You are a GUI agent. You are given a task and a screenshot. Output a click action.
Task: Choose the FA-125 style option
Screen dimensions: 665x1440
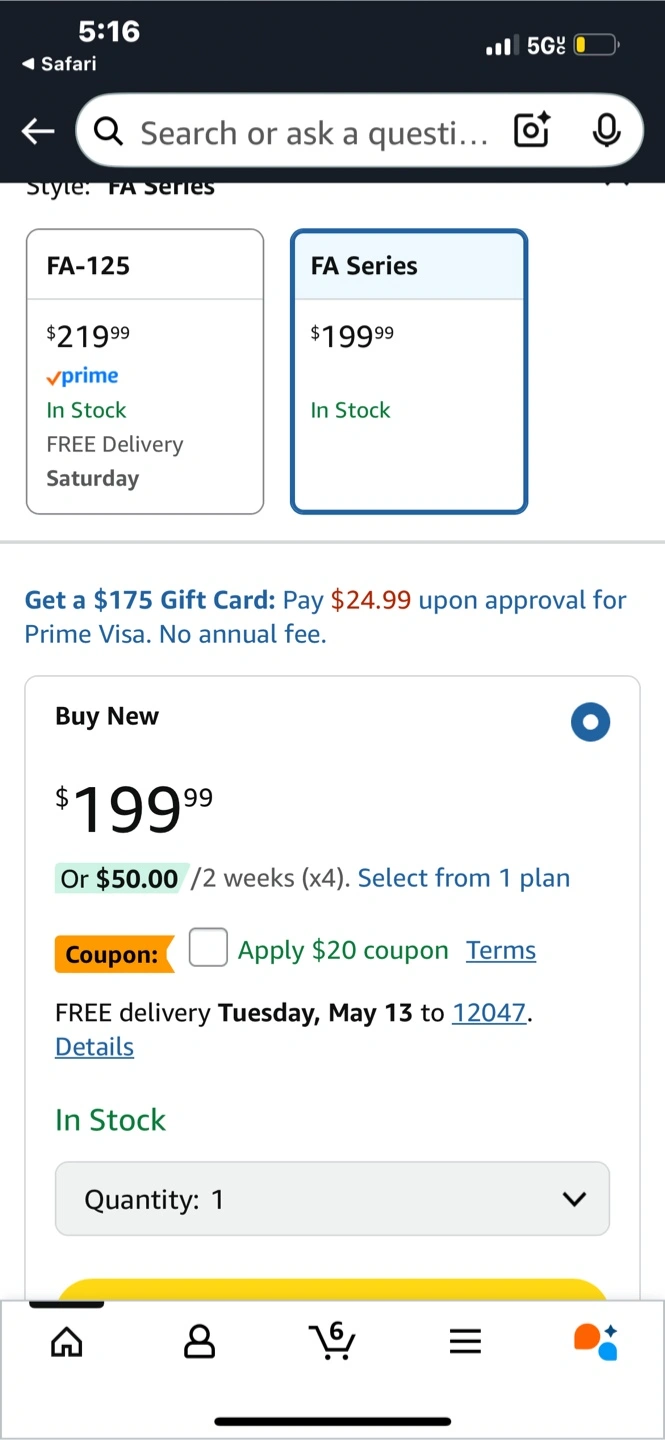point(145,371)
